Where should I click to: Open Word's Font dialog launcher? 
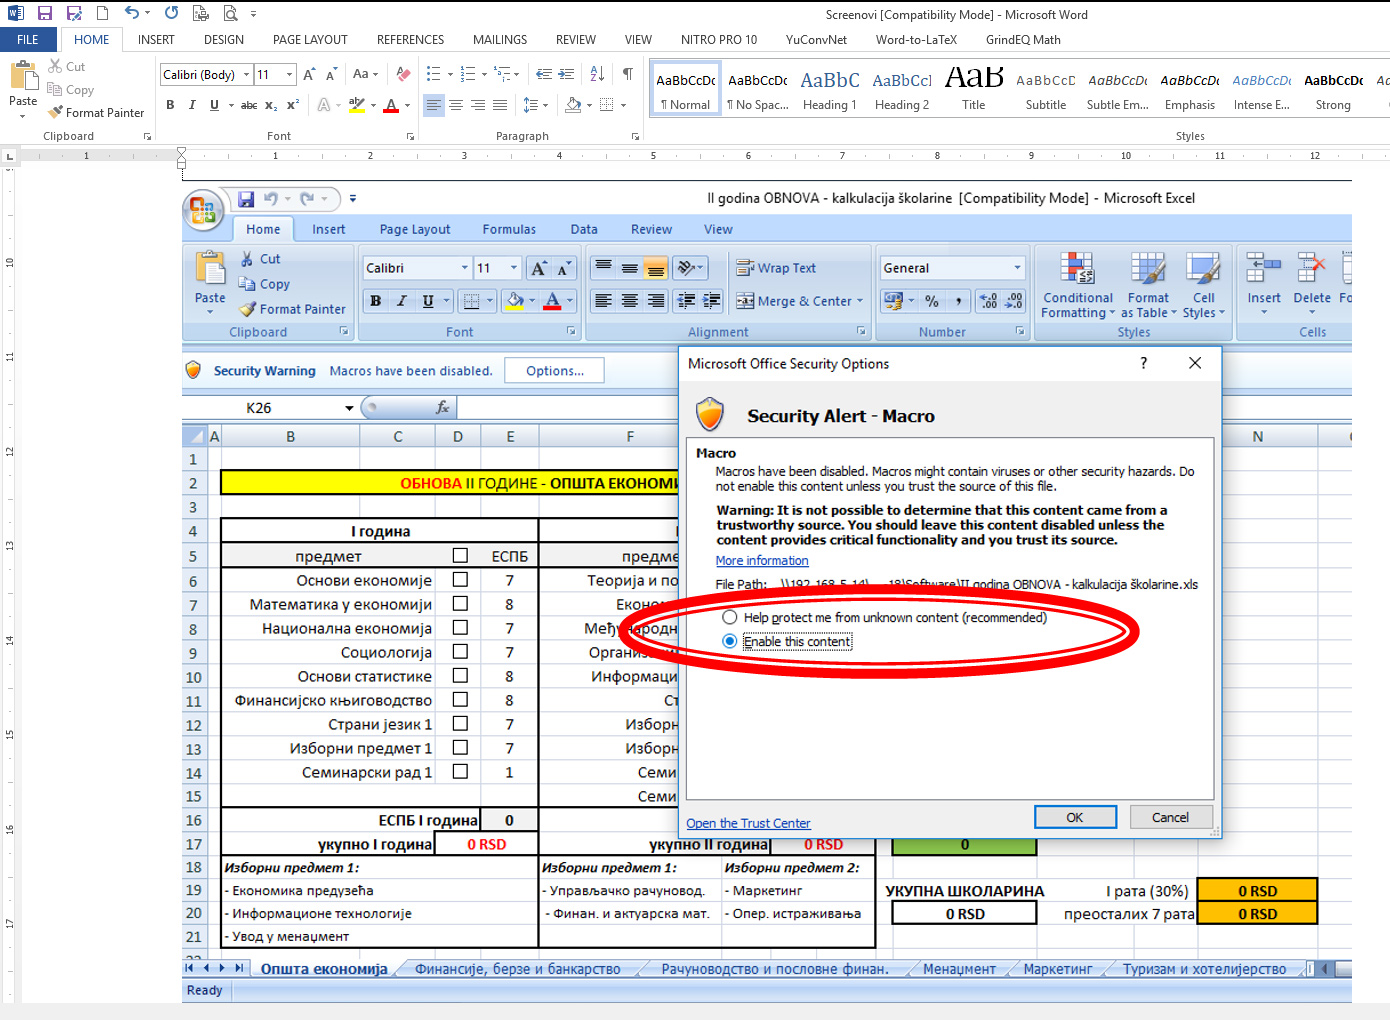(x=410, y=136)
